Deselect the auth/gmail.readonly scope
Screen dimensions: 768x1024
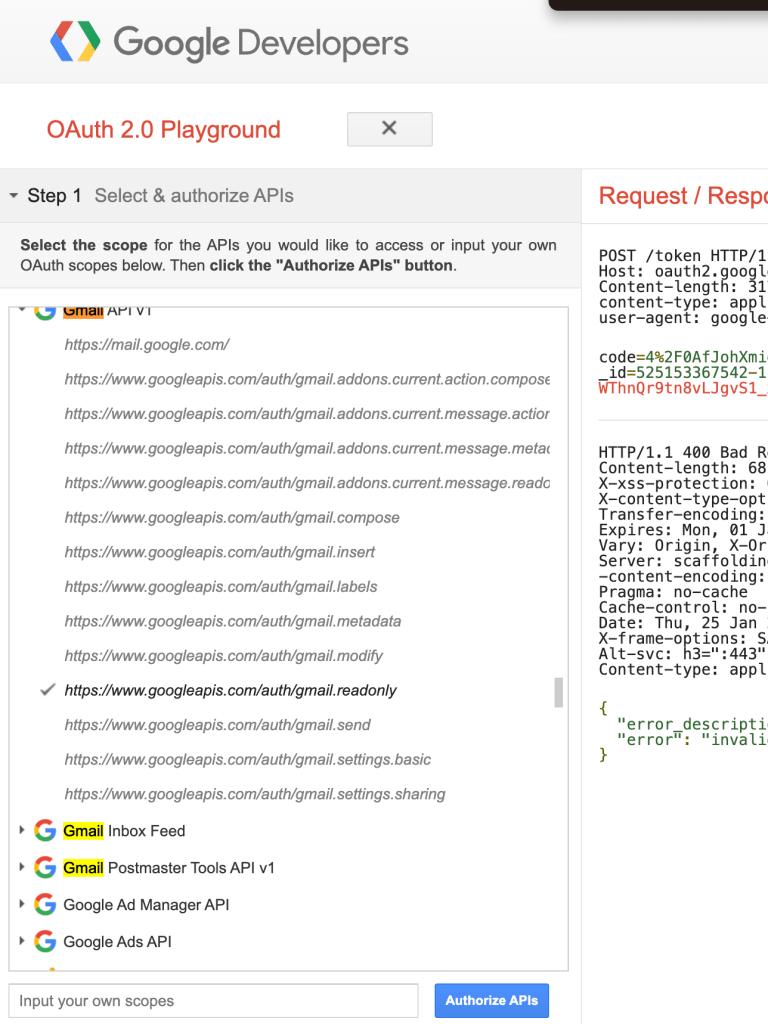pos(231,691)
